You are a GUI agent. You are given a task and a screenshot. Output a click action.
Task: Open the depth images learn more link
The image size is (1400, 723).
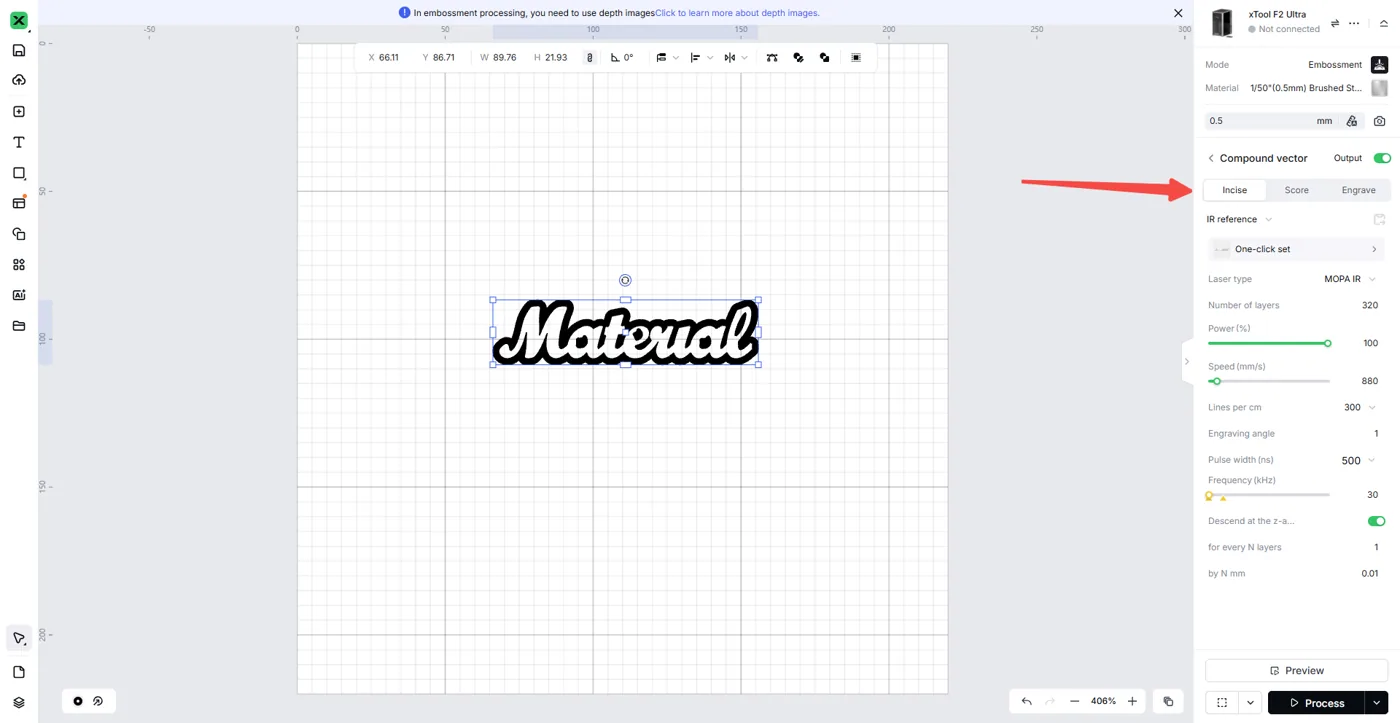click(x=737, y=13)
